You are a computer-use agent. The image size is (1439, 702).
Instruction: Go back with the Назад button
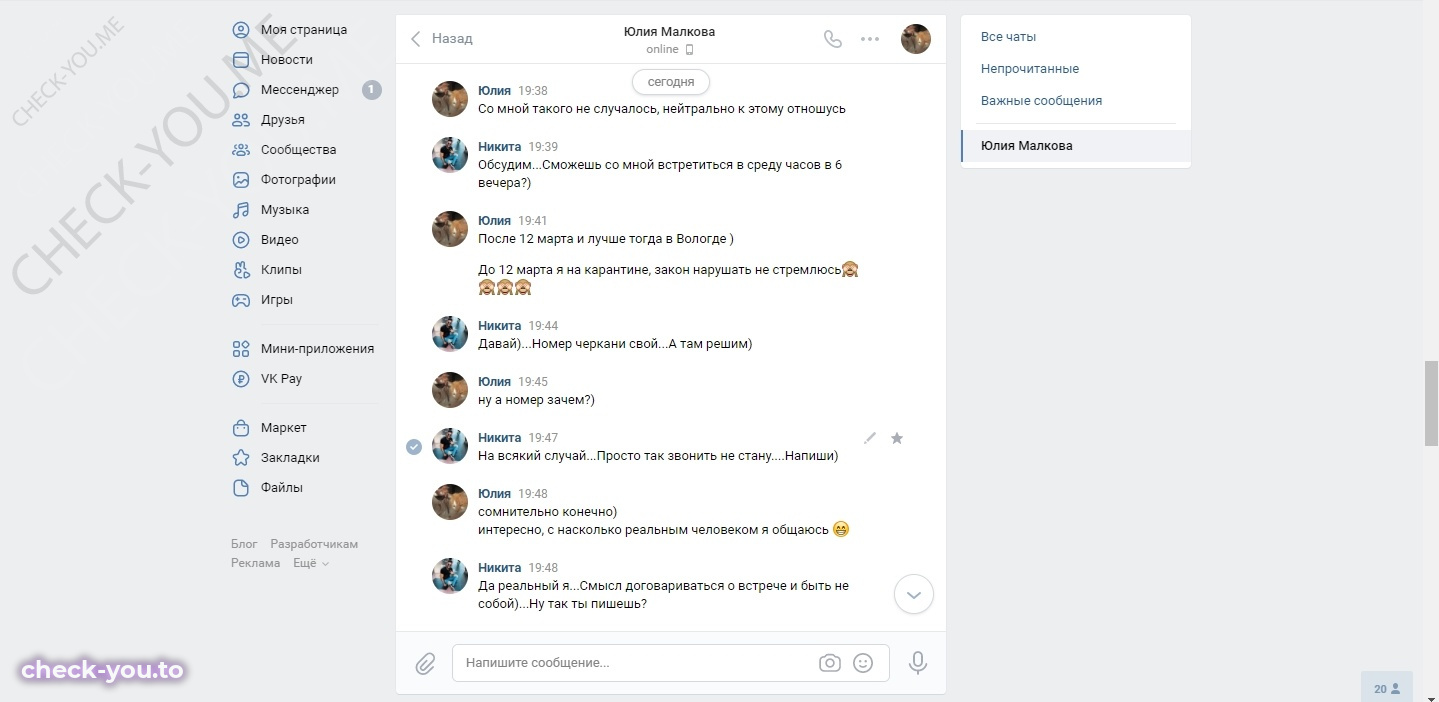click(x=441, y=39)
